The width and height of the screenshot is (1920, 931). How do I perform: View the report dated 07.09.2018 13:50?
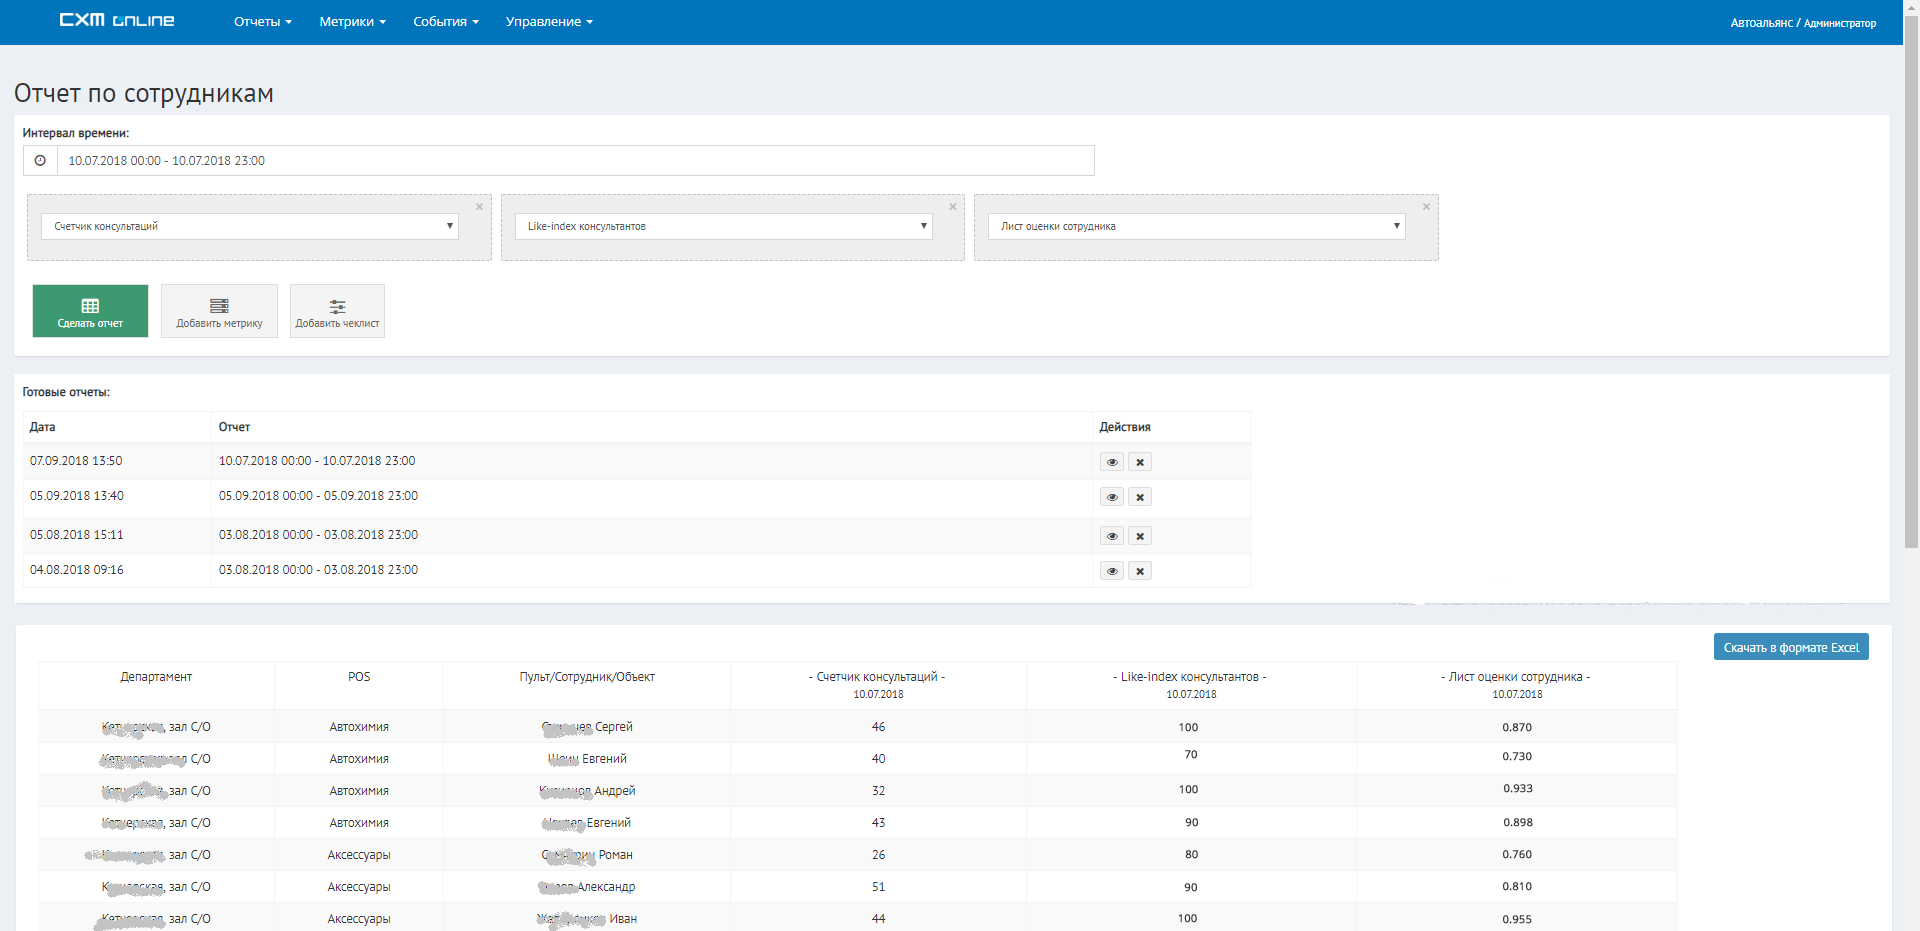[1111, 462]
